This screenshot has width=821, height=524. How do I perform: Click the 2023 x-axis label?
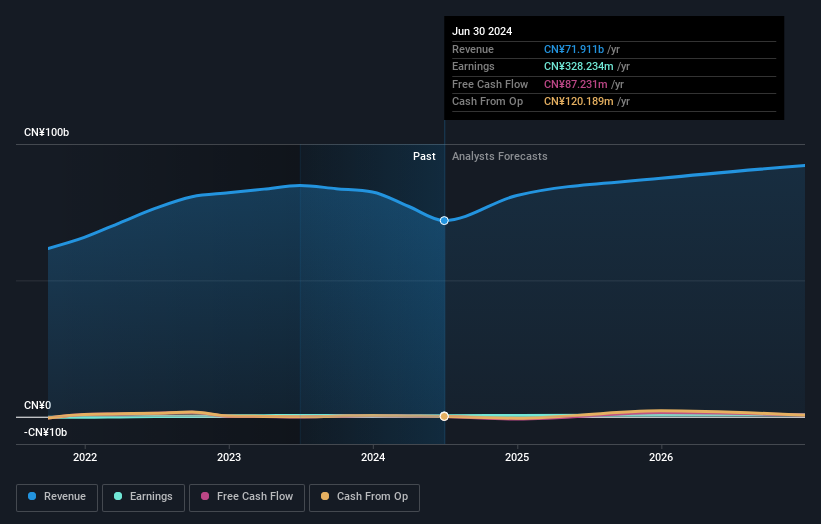(x=229, y=457)
